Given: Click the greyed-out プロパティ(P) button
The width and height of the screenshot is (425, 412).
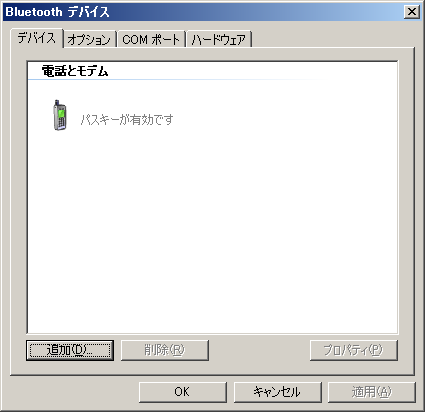Looking at the screenshot, I should (354, 350).
